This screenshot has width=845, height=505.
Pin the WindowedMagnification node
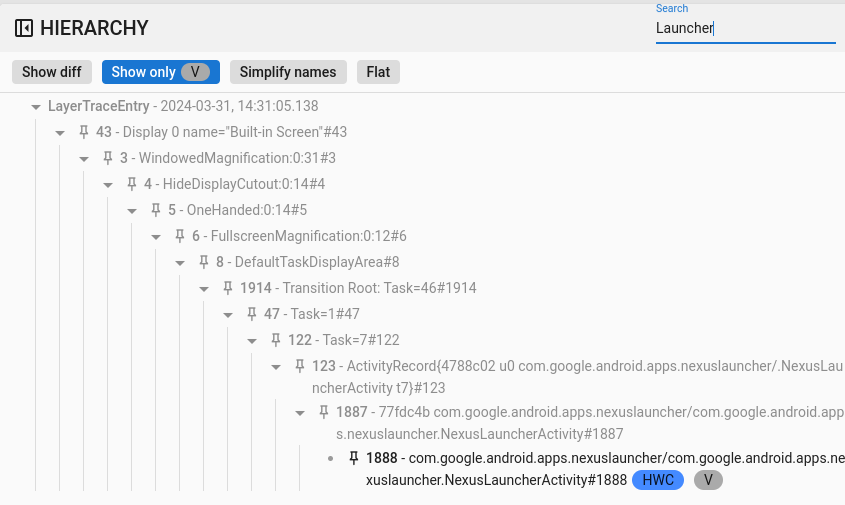[108, 158]
